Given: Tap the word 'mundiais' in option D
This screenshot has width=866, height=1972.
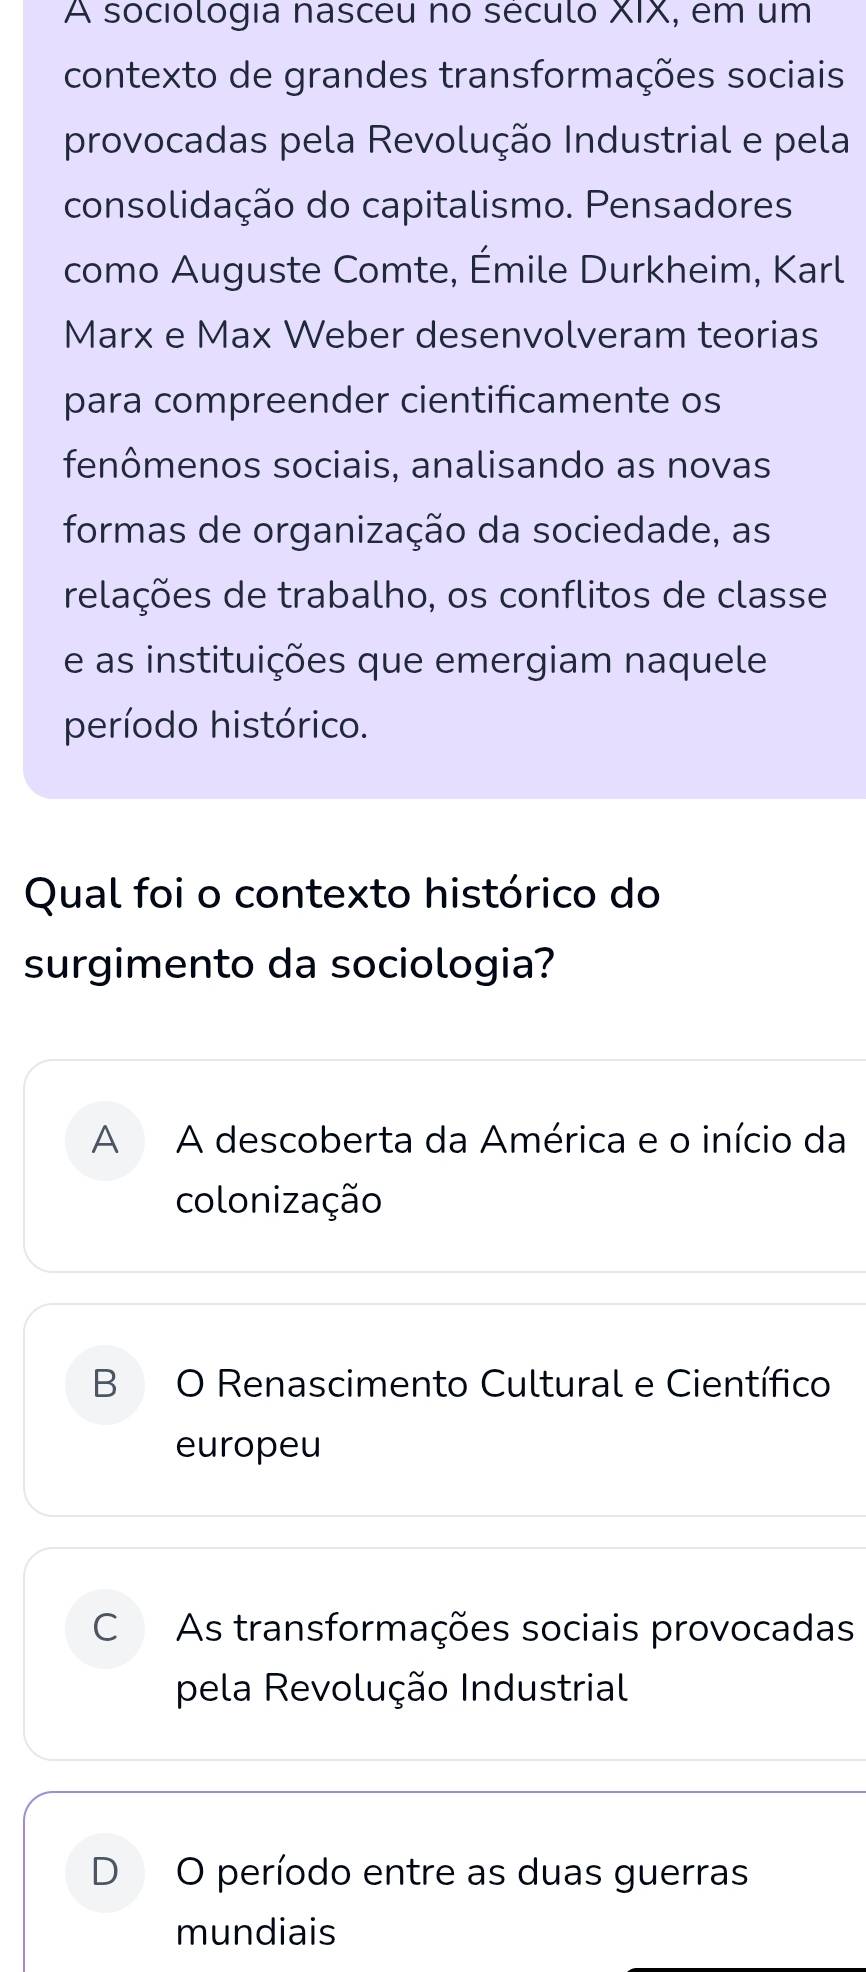Looking at the screenshot, I should (x=256, y=1932).
